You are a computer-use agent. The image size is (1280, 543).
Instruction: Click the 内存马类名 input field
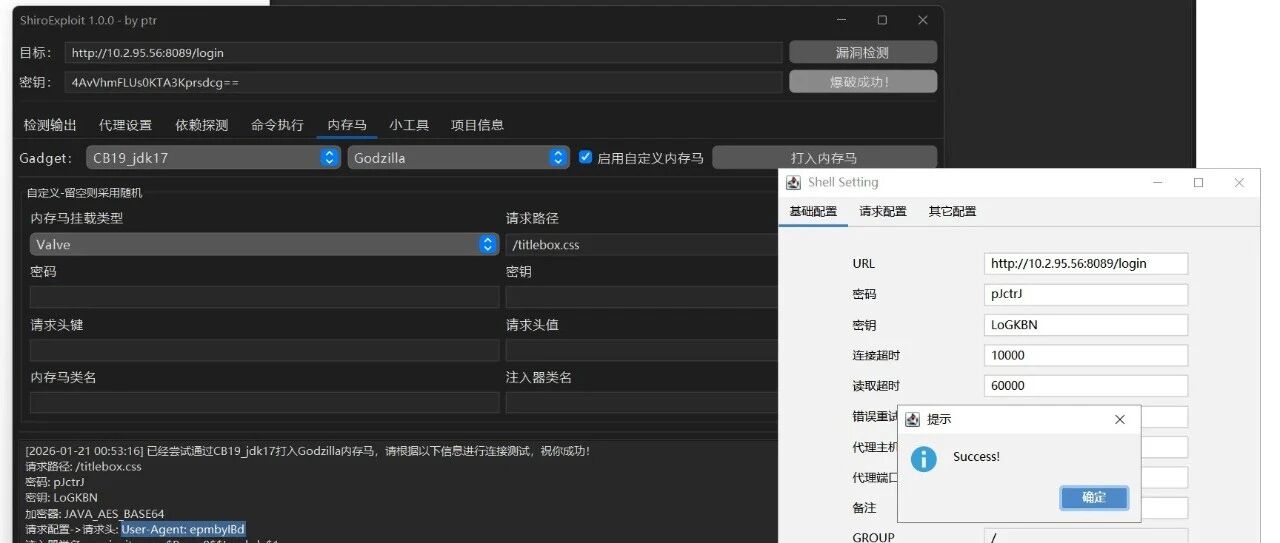pyautogui.click(x=264, y=403)
